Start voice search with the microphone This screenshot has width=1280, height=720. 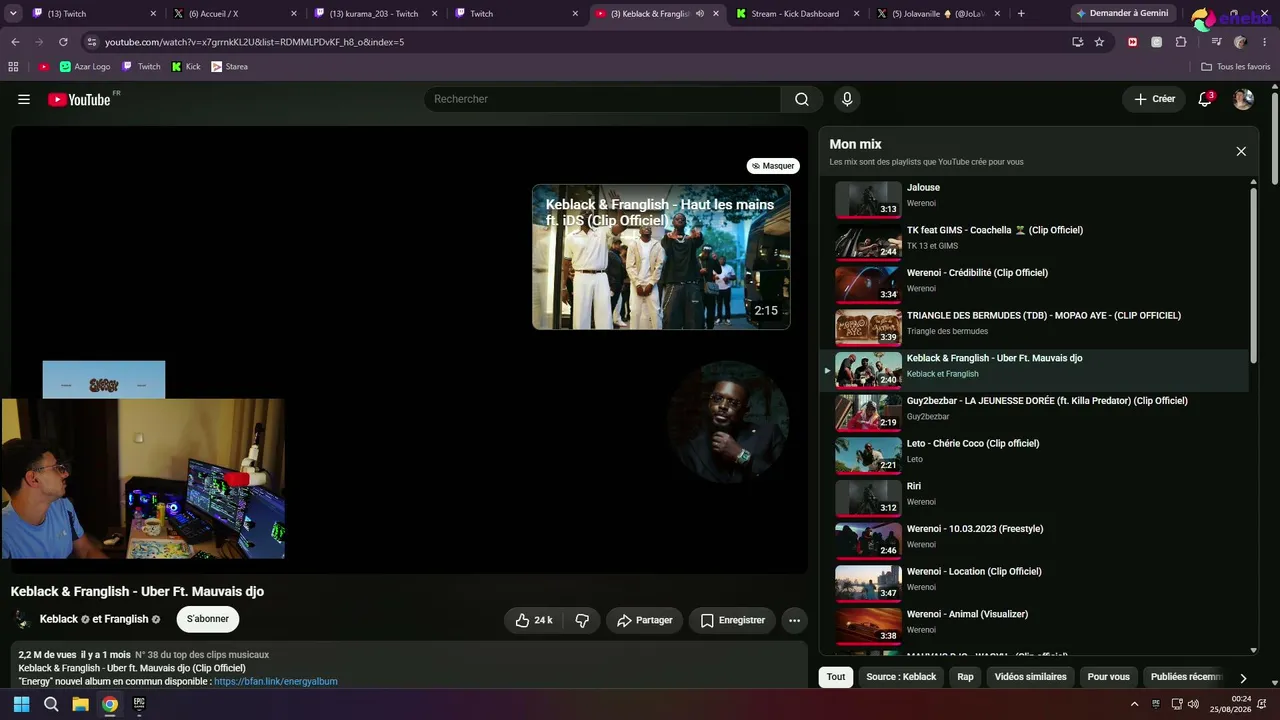tap(847, 99)
